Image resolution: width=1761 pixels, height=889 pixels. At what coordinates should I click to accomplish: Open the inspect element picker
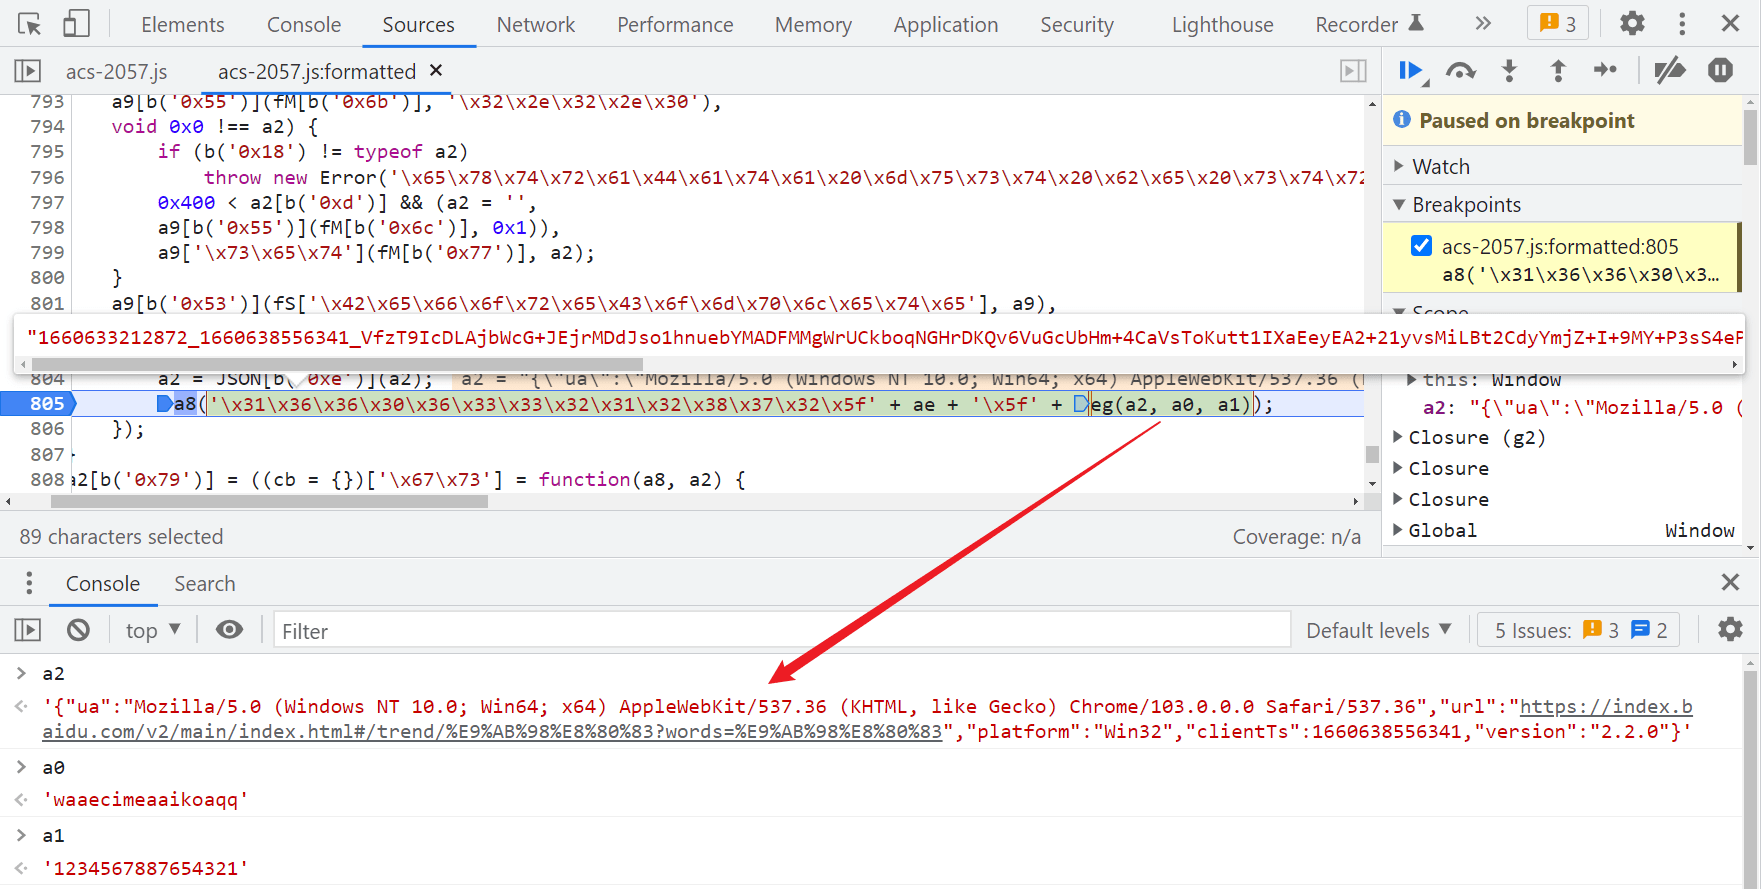click(x=30, y=24)
